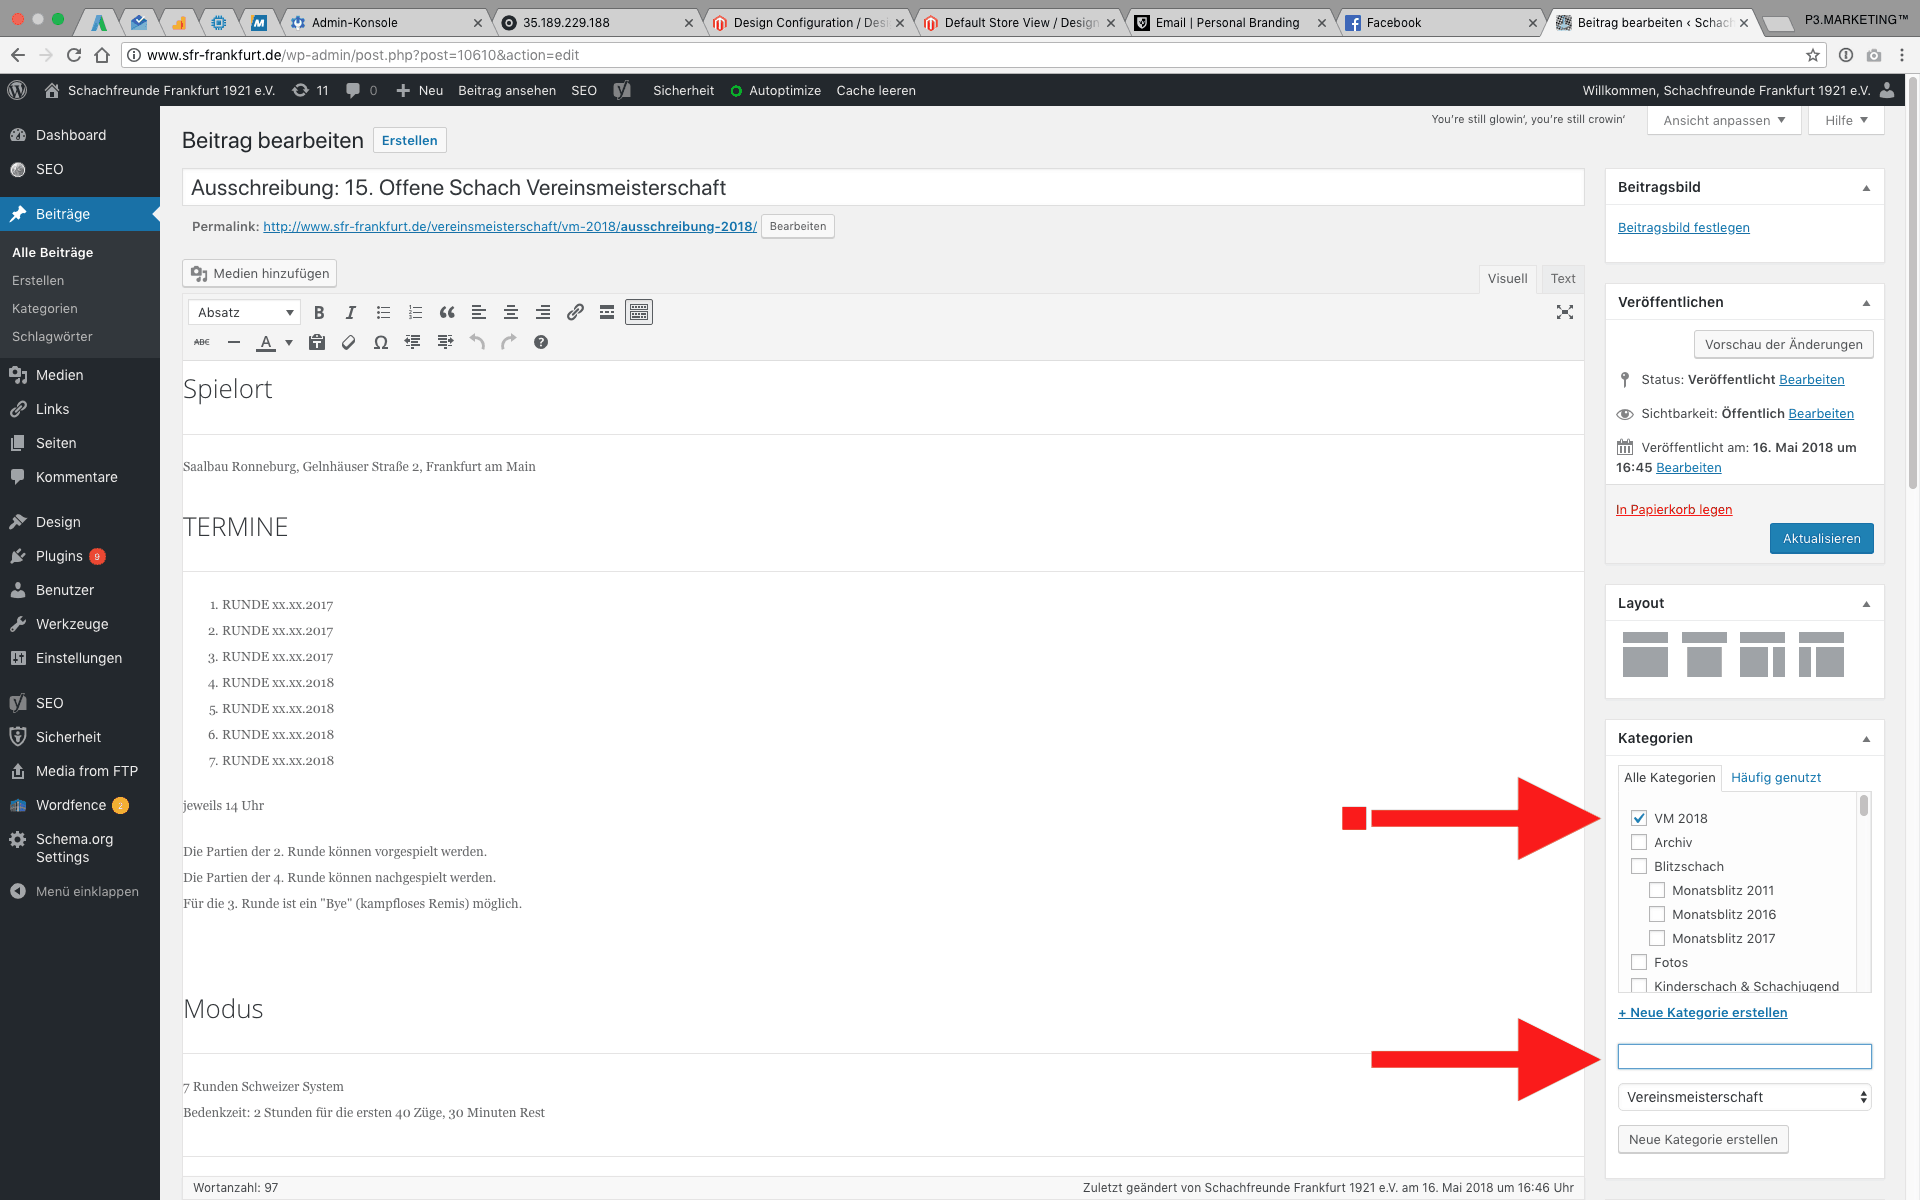Enable distraction-free fullscreen writing mode
Viewport: 1920px width, 1200px height.
click(x=1565, y=313)
